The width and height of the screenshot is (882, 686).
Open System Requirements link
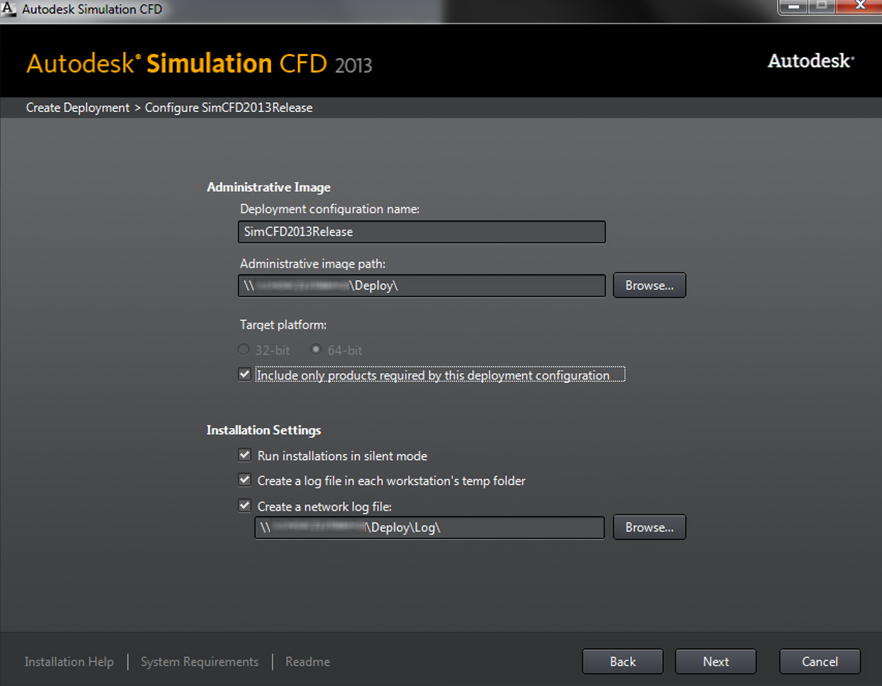pyautogui.click(x=199, y=662)
